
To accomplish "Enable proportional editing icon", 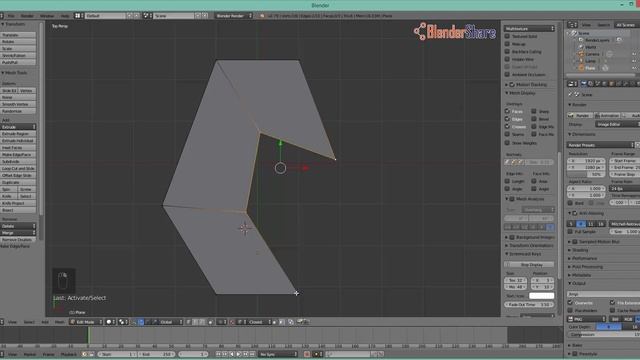I will pos(222,322).
